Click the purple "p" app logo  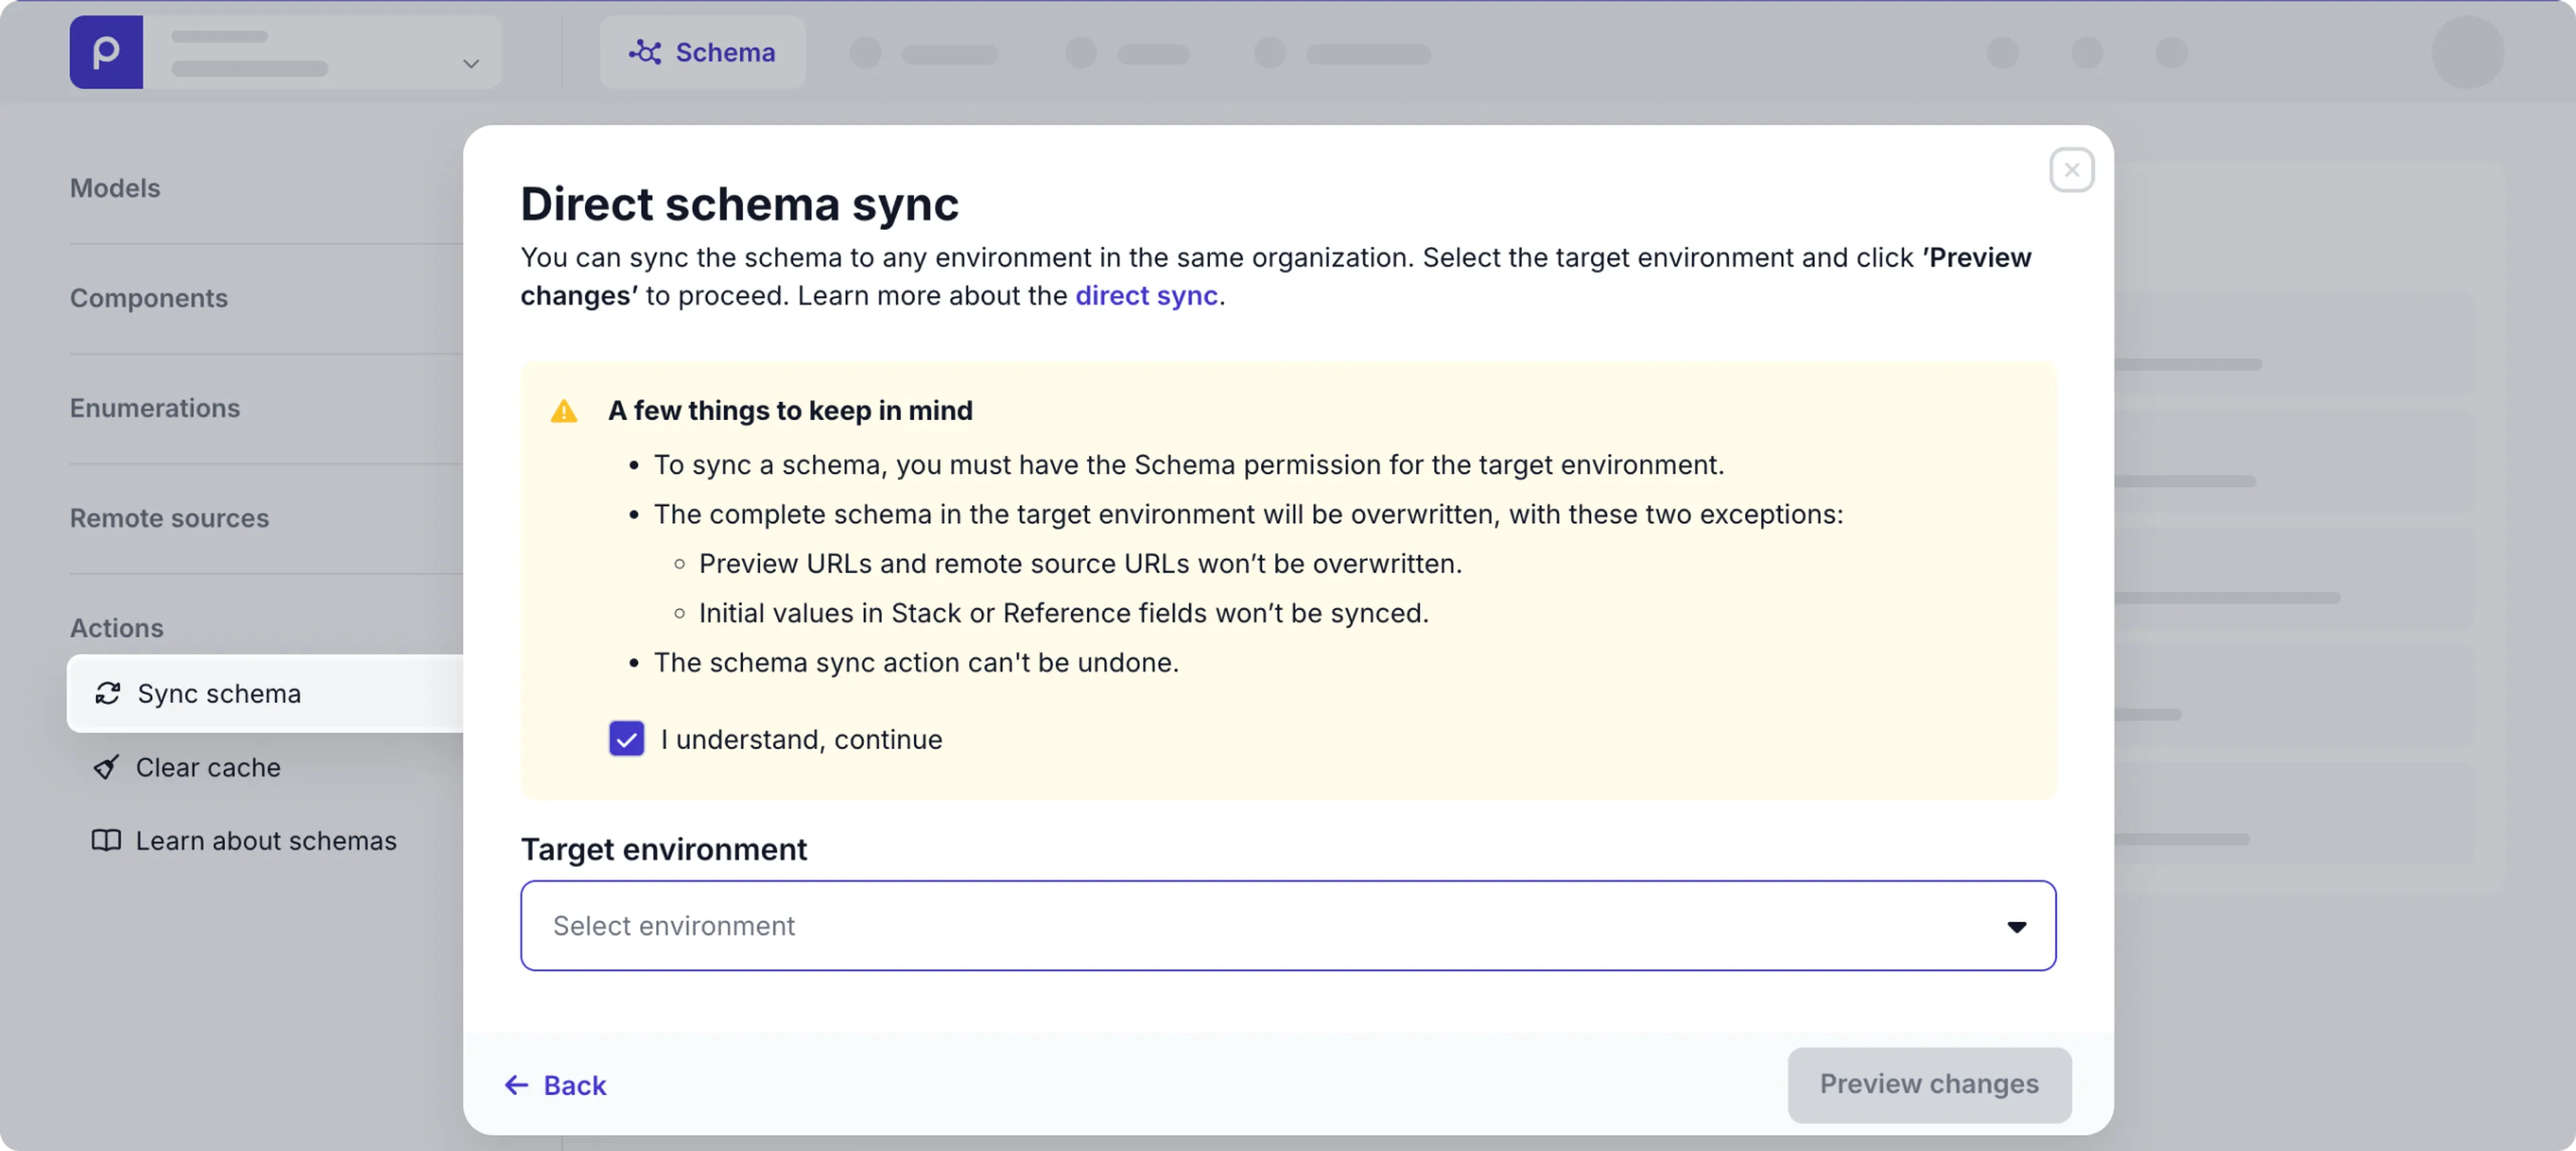(105, 52)
